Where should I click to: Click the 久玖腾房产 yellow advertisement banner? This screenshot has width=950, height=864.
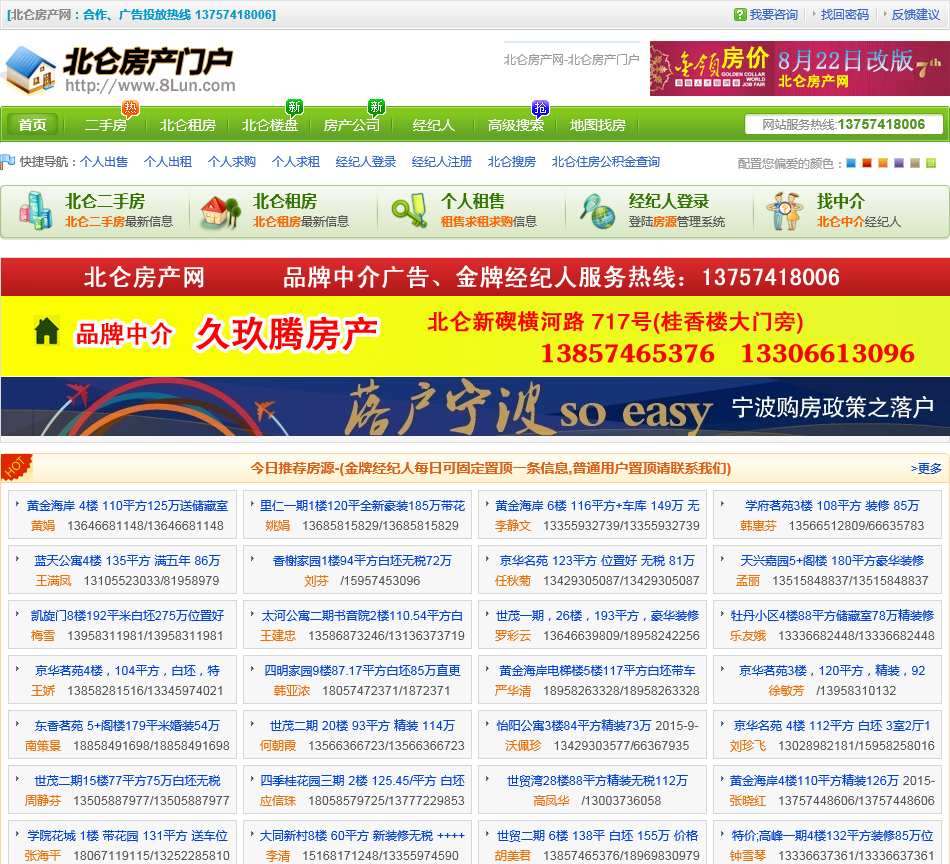[475, 336]
